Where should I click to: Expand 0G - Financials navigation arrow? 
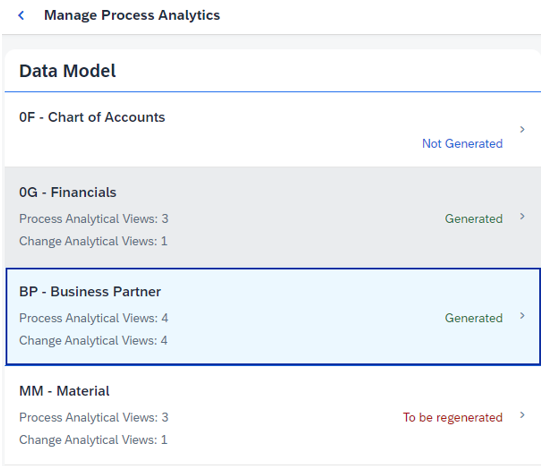pyautogui.click(x=522, y=216)
